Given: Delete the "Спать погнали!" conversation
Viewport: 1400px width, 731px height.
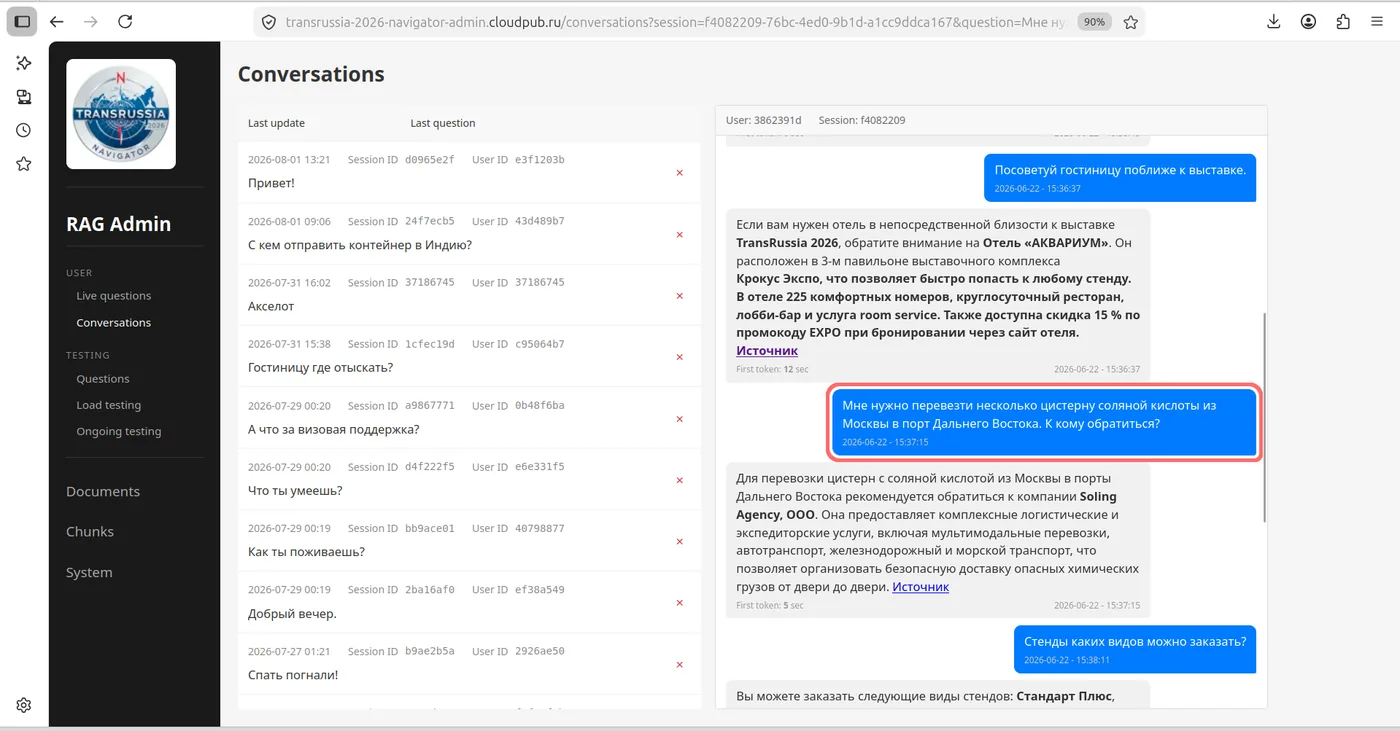Looking at the screenshot, I should (x=680, y=665).
